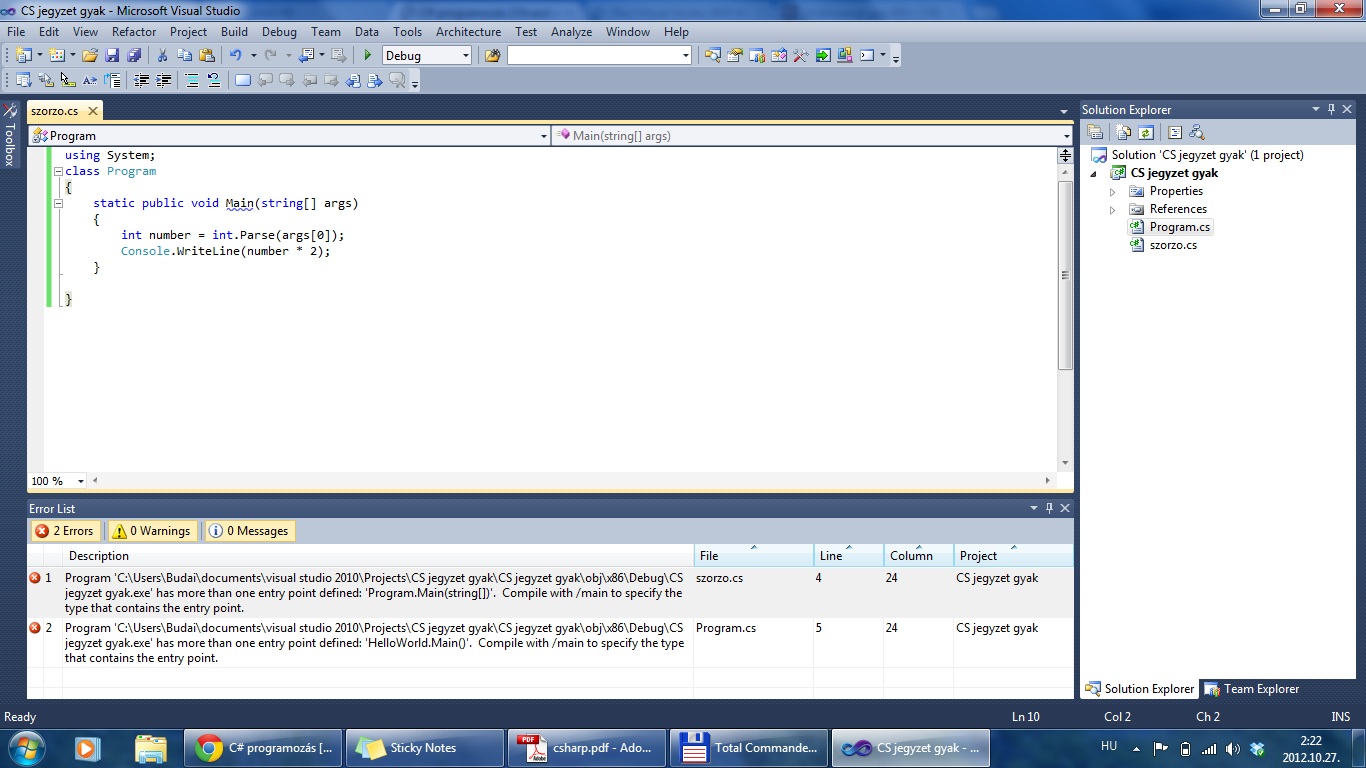The width and height of the screenshot is (1366, 768).
Task: Click the Solution Explorer Refresh icon
Action: 1146,132
